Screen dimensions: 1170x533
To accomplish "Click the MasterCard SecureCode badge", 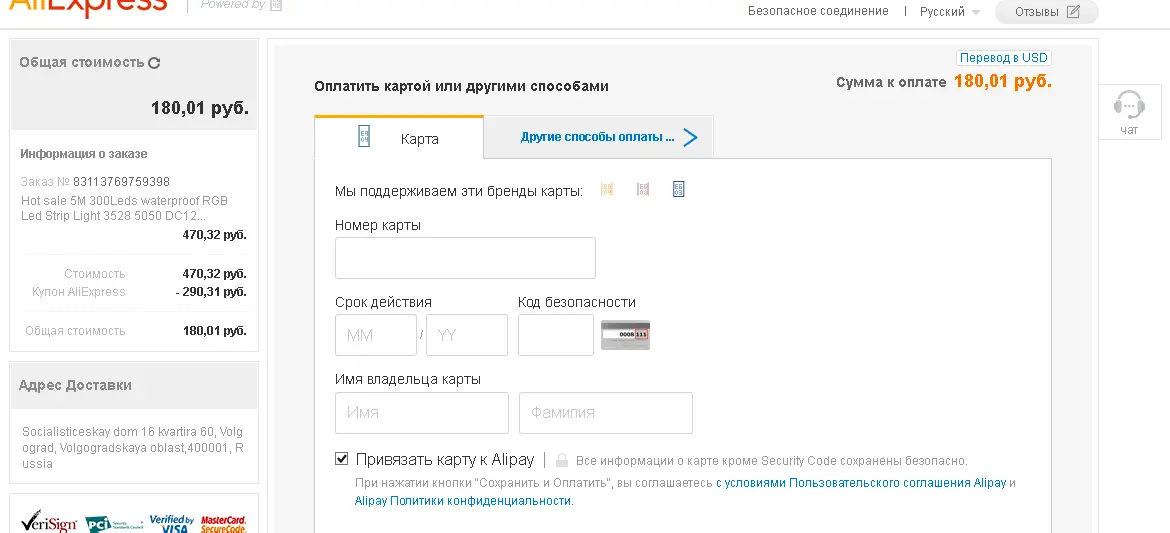I will point(223,524).
